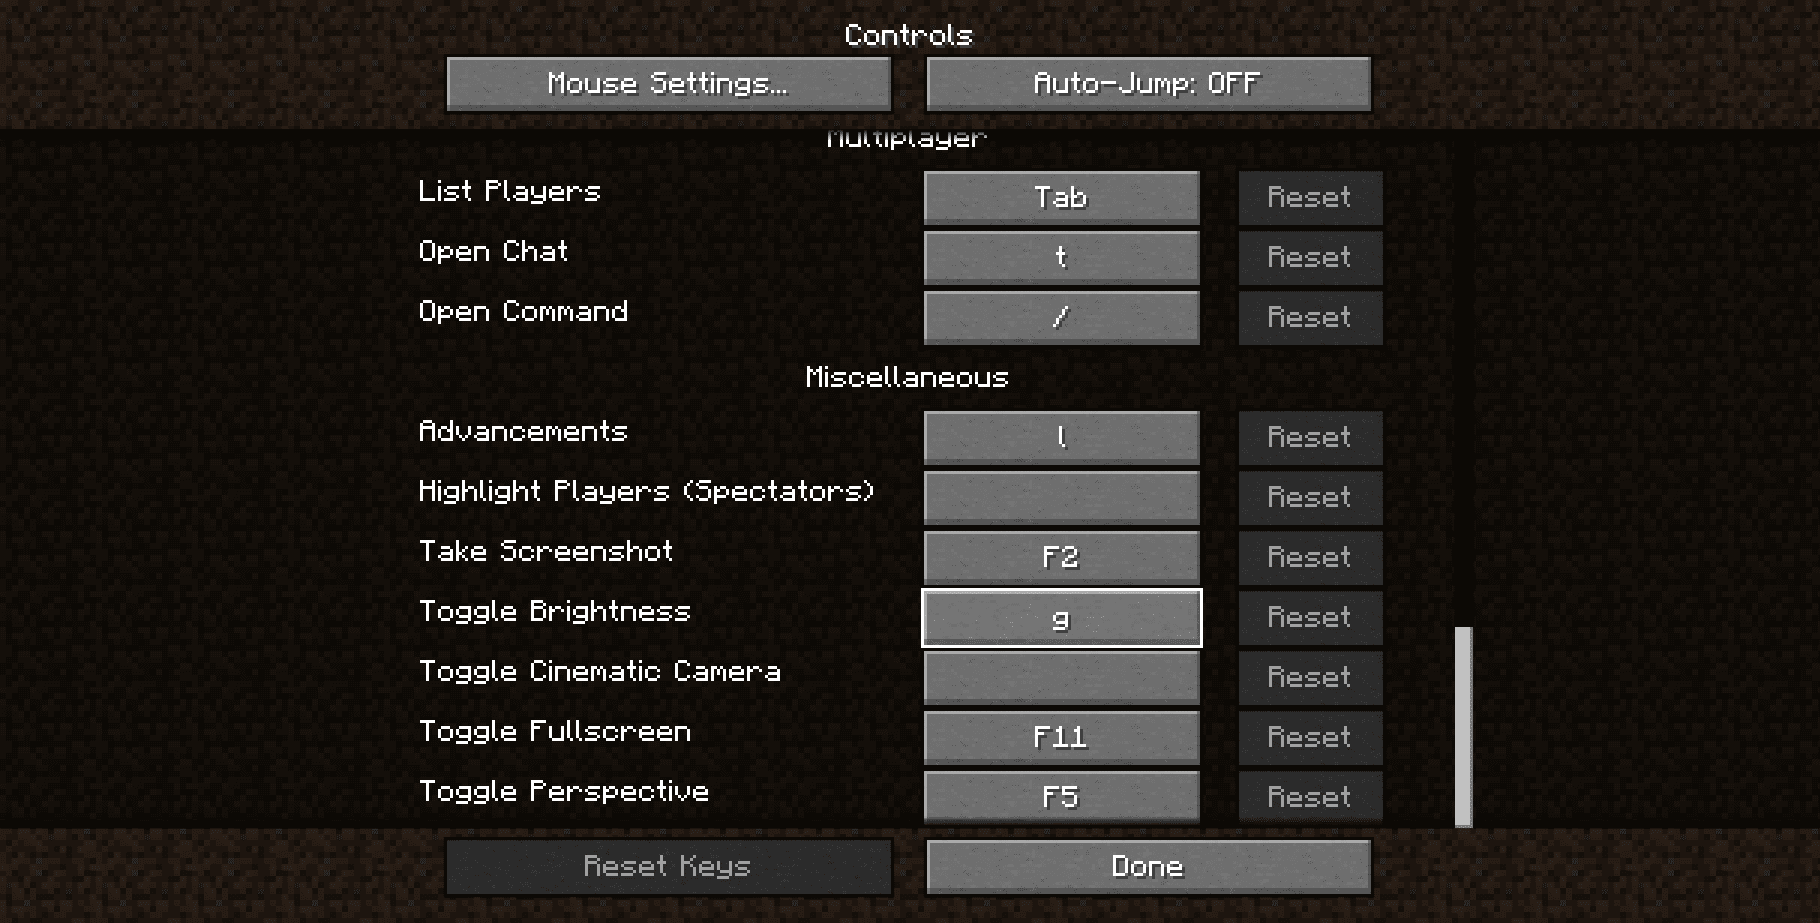This screenshot has height=923, width=1820.
Task: Rebind the Open Chat key
Action: 1061,258
